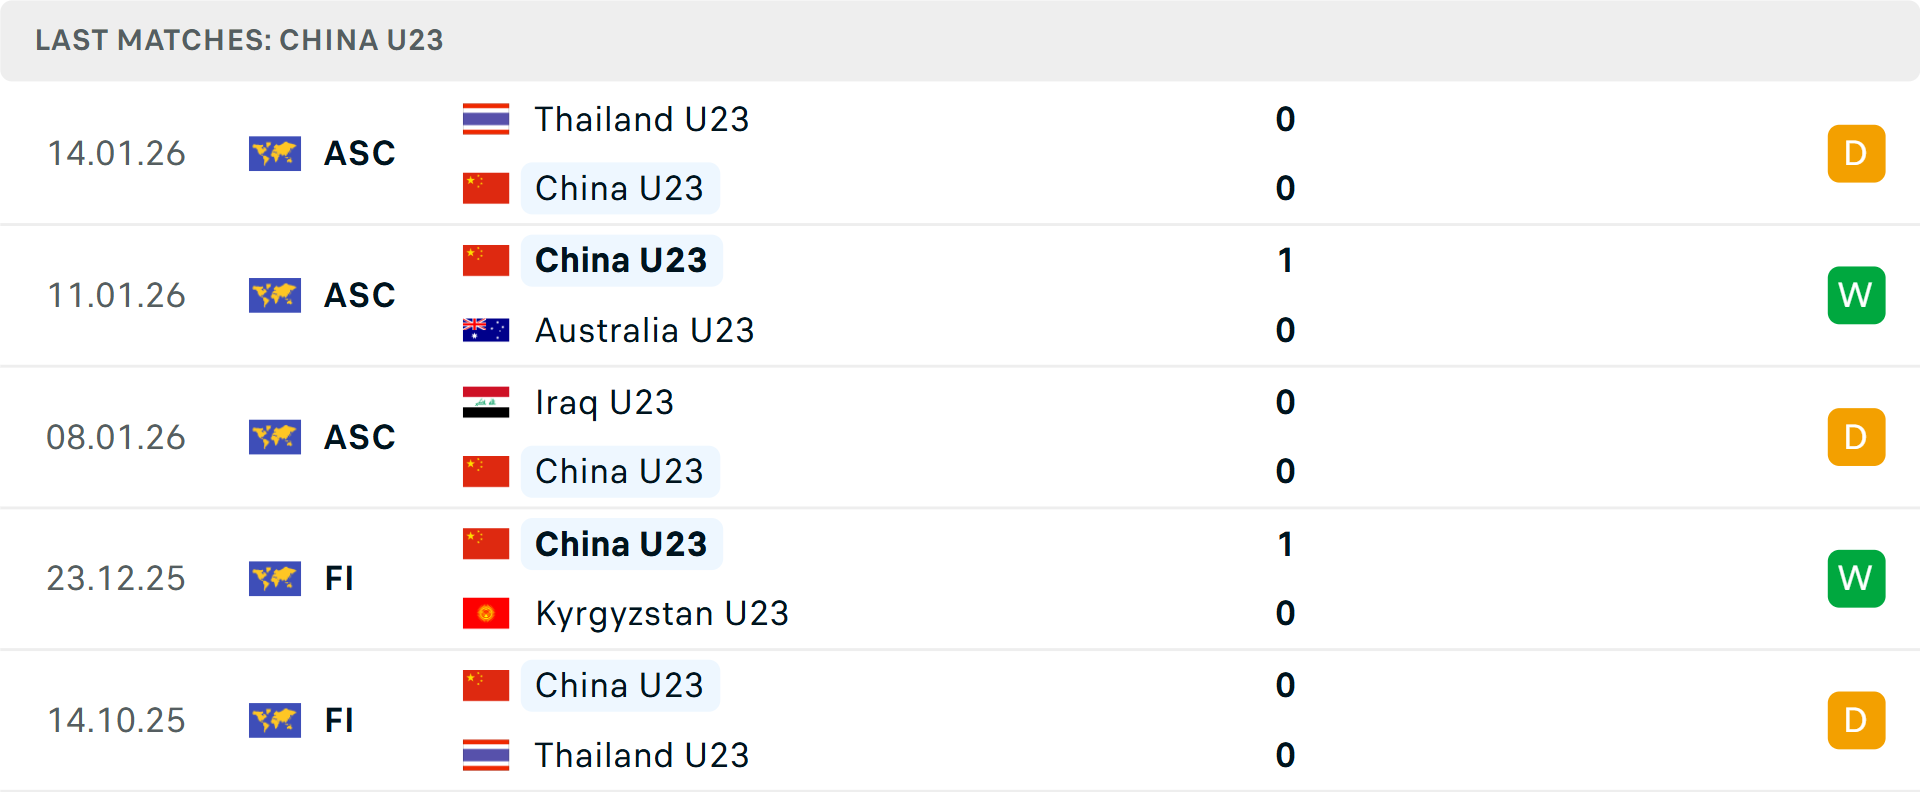
Task: Click the draw badge for Iraq match
Action: (1856, 437)
